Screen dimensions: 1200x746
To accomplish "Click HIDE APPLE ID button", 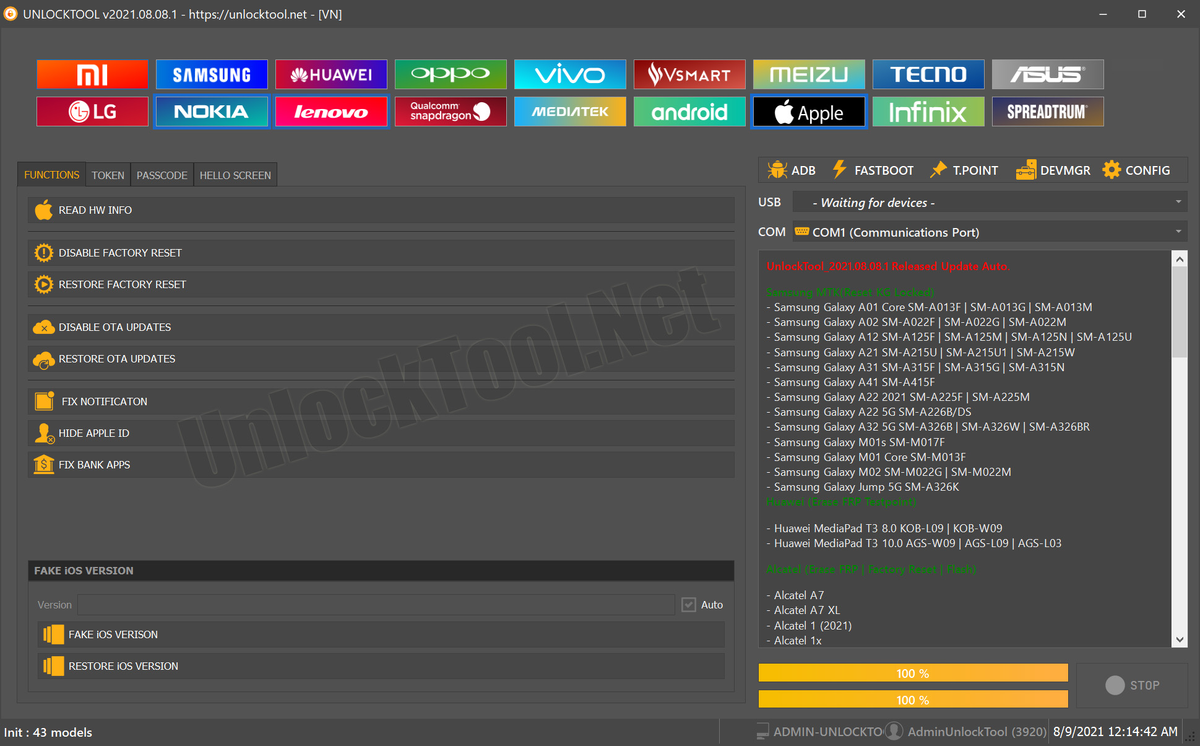I will point(381,433).
